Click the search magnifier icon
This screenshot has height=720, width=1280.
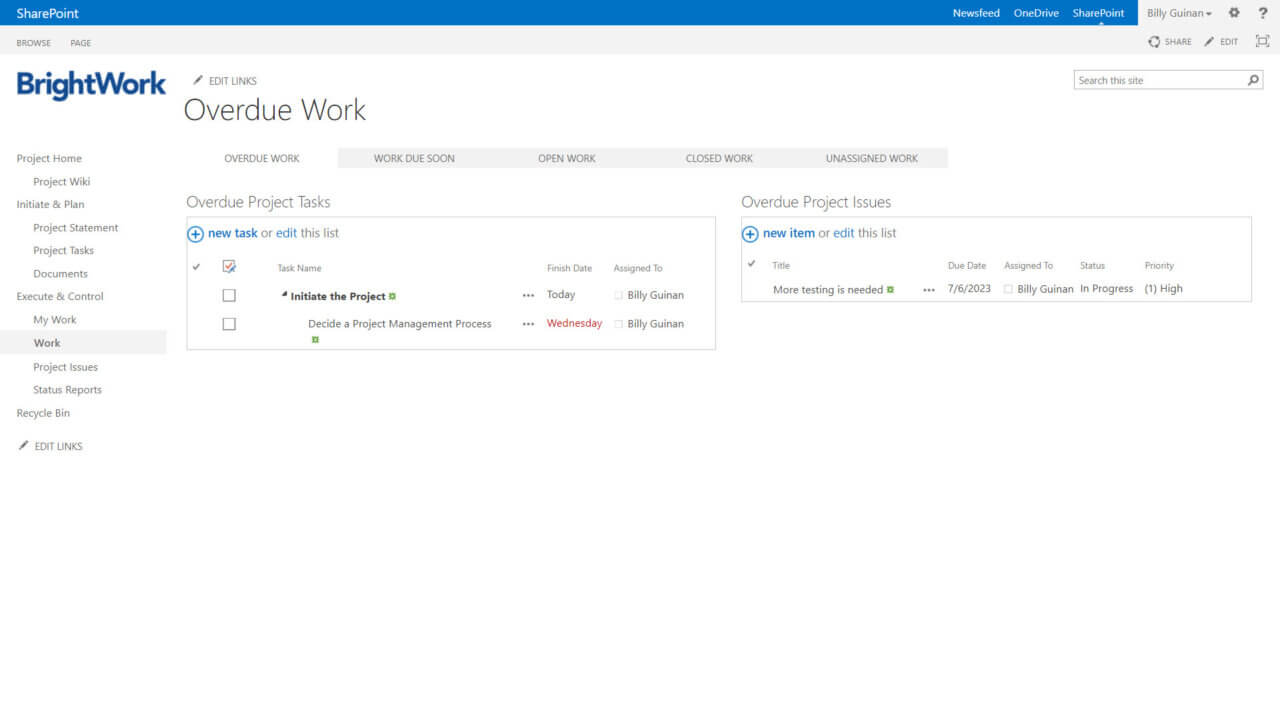pos(1253,79)
